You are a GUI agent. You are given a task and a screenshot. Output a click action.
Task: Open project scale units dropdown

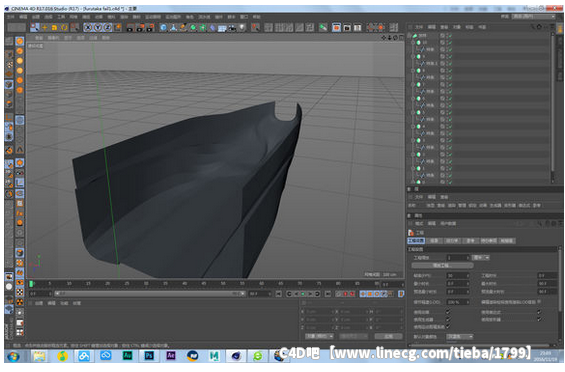click(x=481, y=257)
